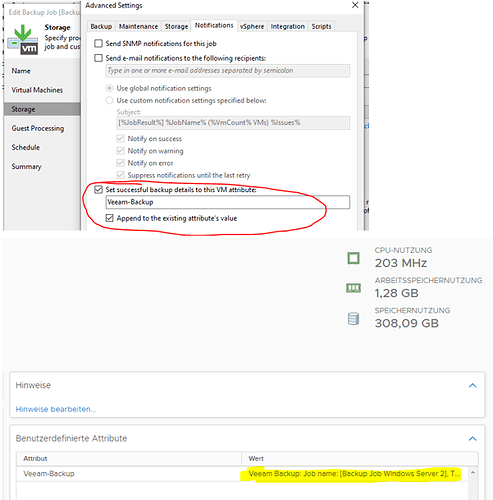
Task: Uncheck Set successful backup details to VM attribute
Action: point(98,190)
